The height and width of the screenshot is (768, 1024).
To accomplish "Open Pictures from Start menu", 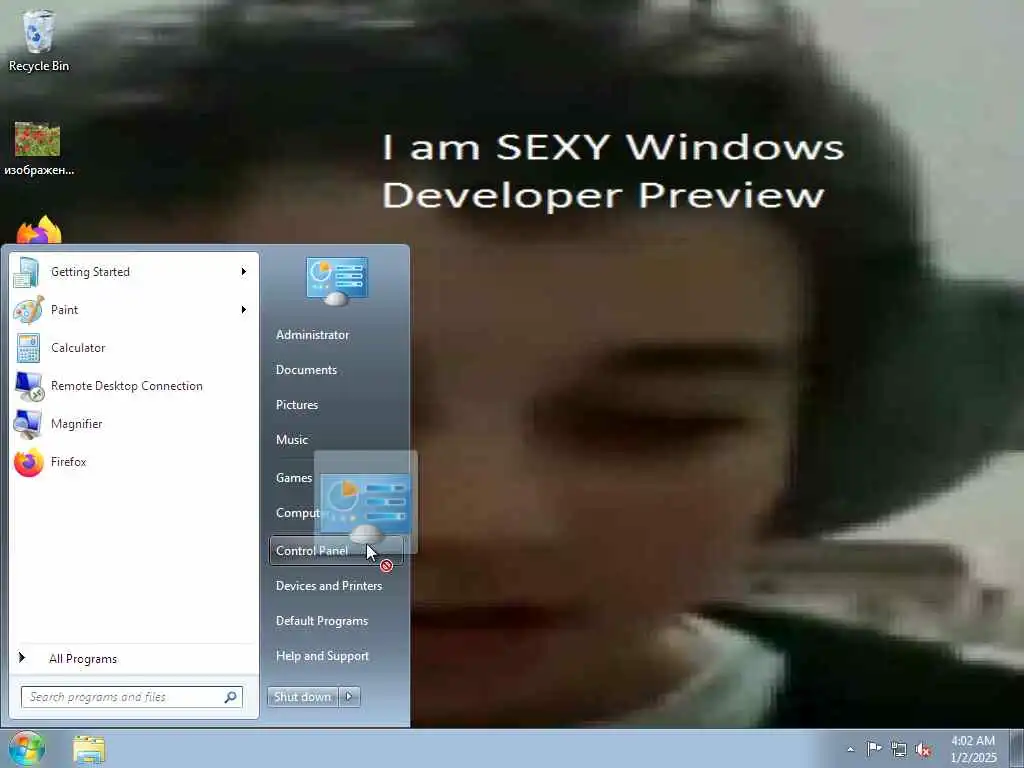I will coord(296,405).
